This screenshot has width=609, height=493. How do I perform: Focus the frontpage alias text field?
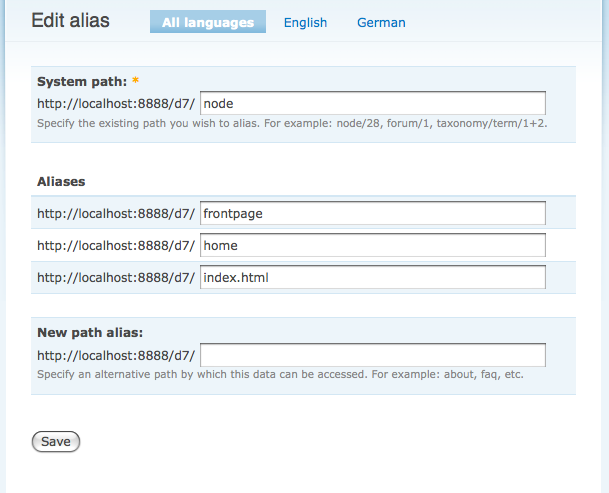[372, 213]
